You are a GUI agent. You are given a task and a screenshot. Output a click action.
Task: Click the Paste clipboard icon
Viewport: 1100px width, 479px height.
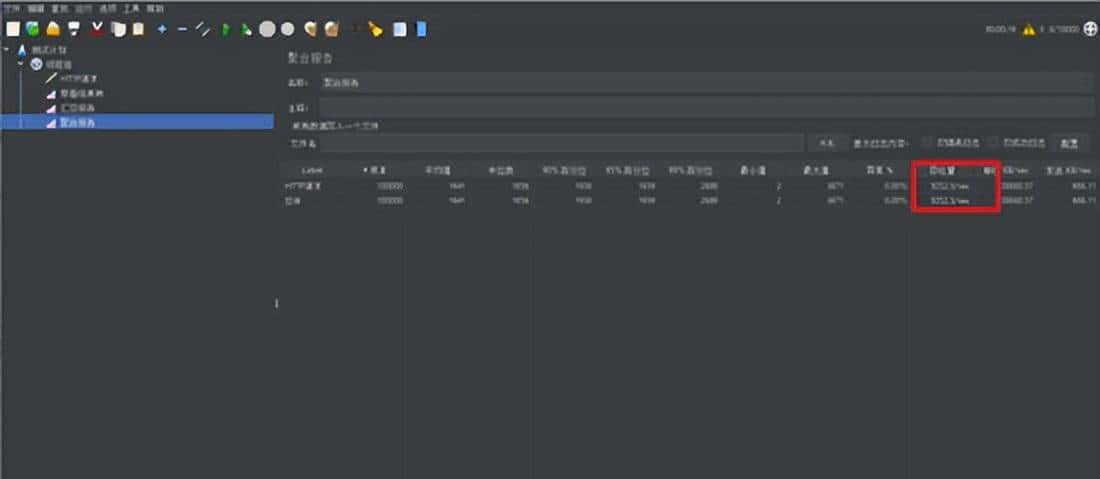click(x=138, y=29)
